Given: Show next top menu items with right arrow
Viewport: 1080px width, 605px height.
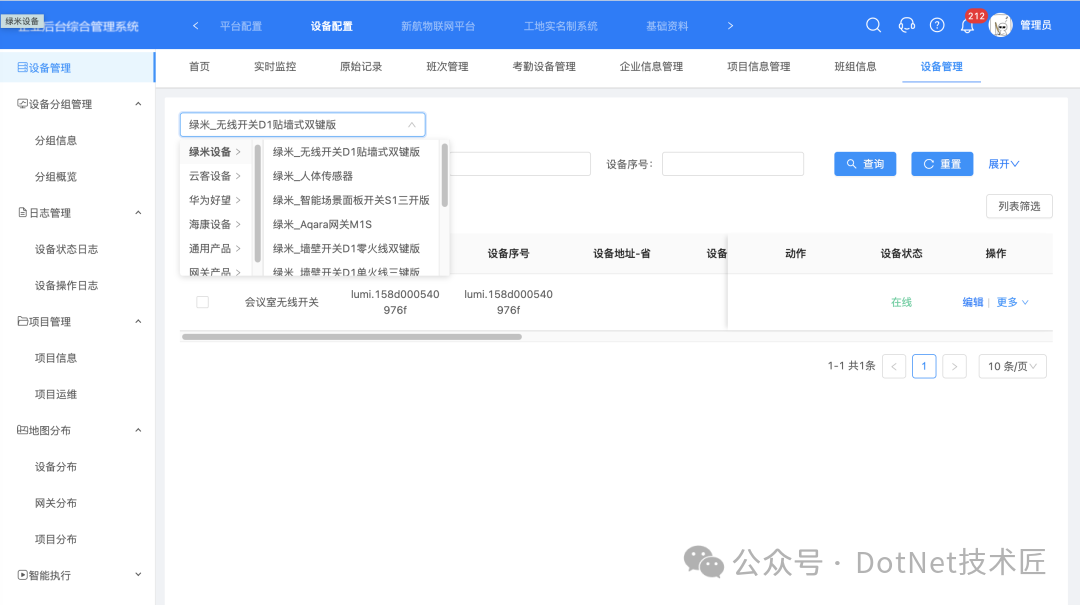Looking at the screenshot, I should [730, 25].
